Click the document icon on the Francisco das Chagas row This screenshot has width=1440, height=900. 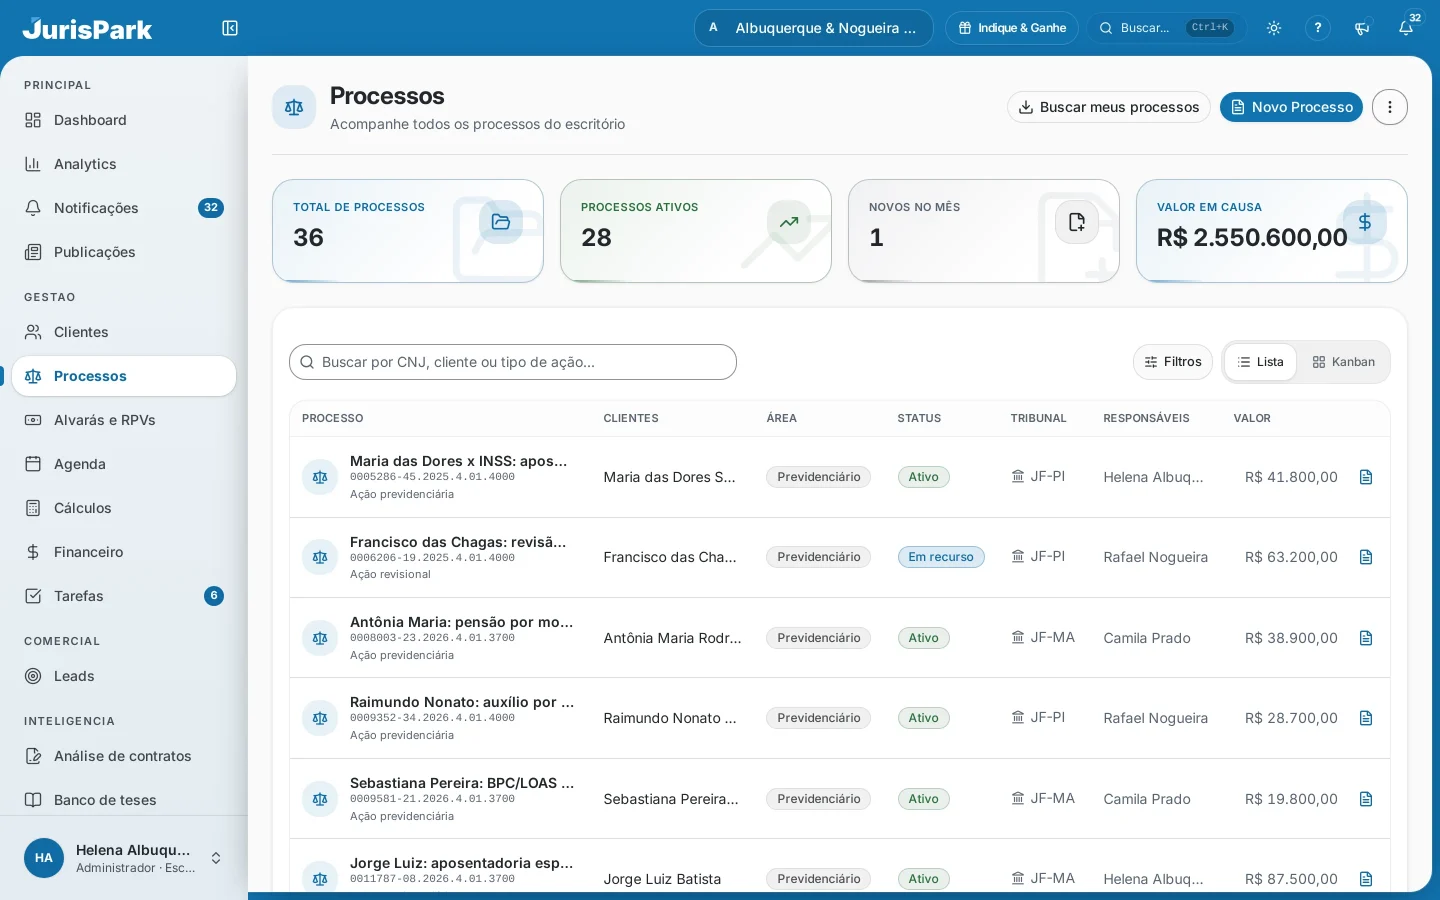pos(1366,557)
